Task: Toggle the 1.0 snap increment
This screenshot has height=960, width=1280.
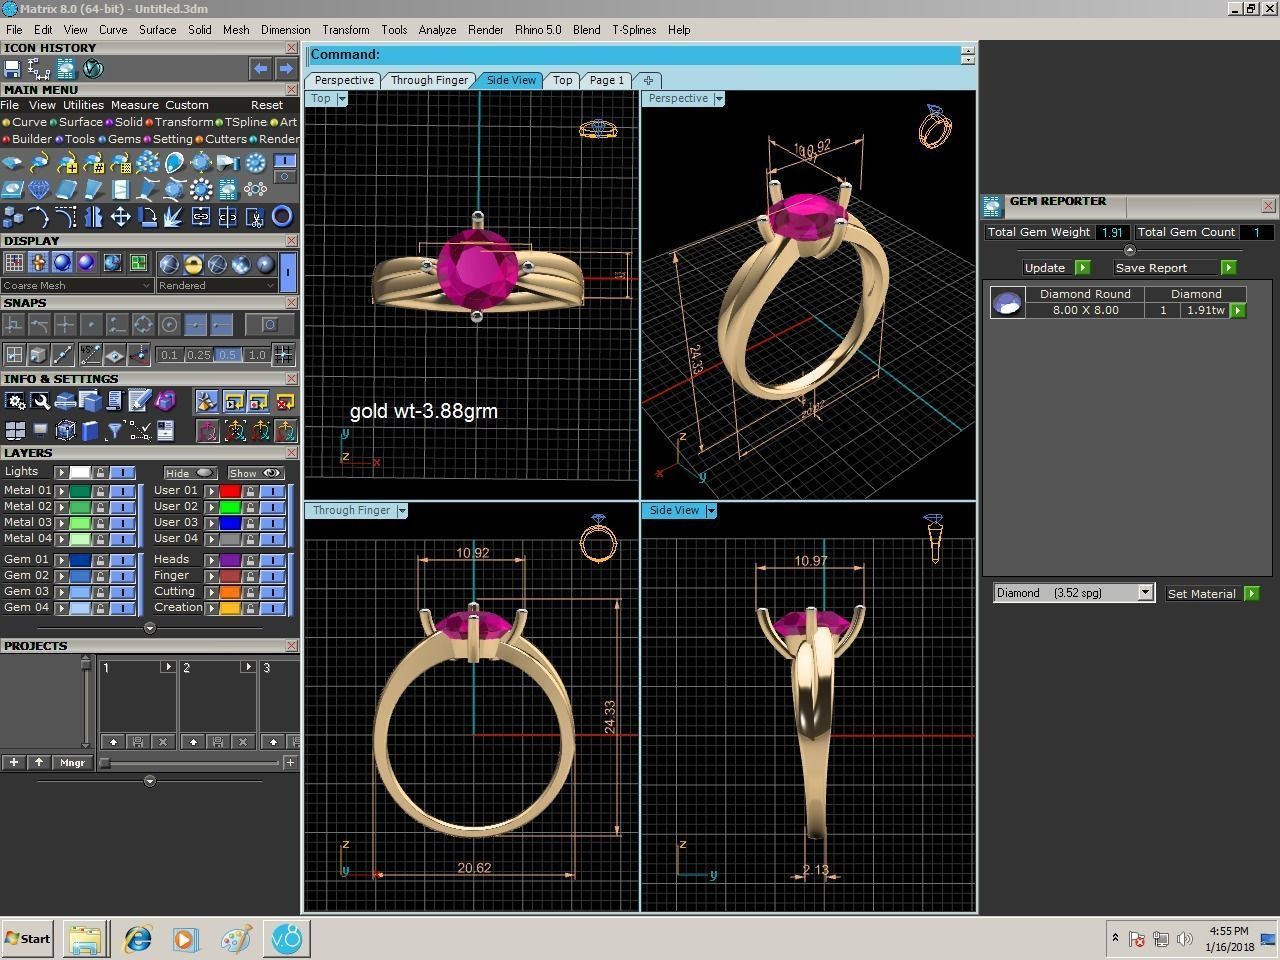Action: [257, 355]
